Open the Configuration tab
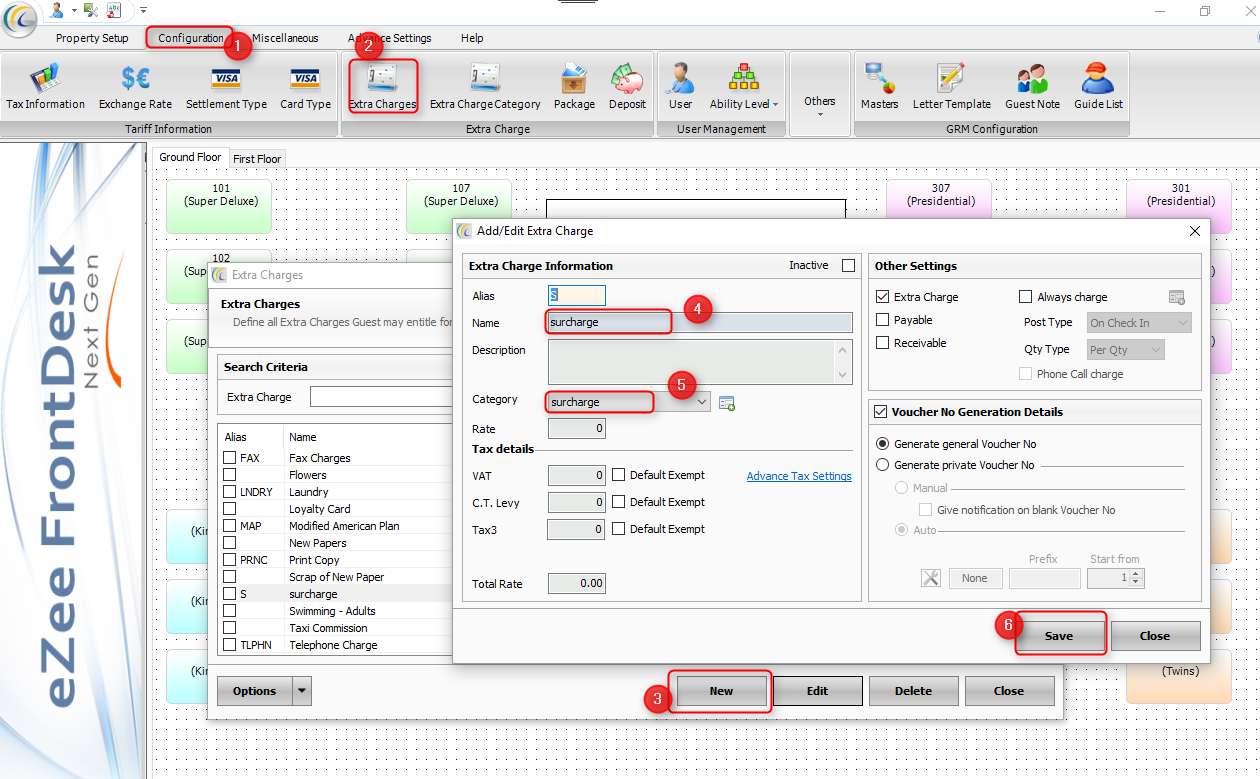The height and width of the screenshot is (779, 1260). click(191, 38)
